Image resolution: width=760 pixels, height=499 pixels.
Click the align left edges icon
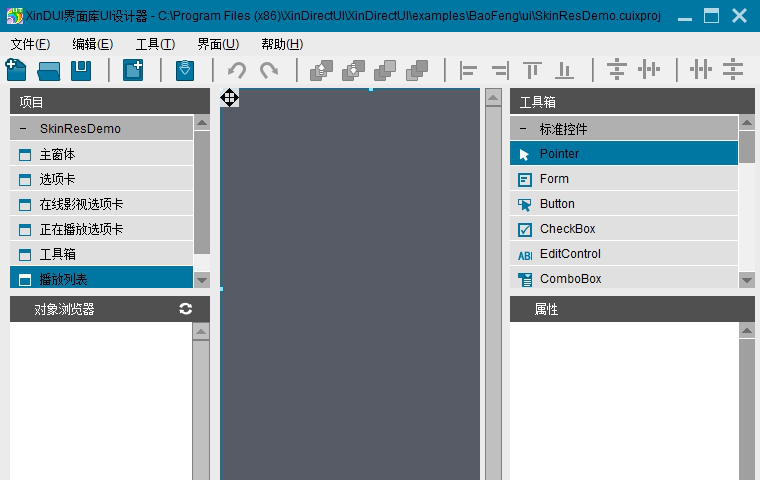pyautogui.click(x=468, y=70)
